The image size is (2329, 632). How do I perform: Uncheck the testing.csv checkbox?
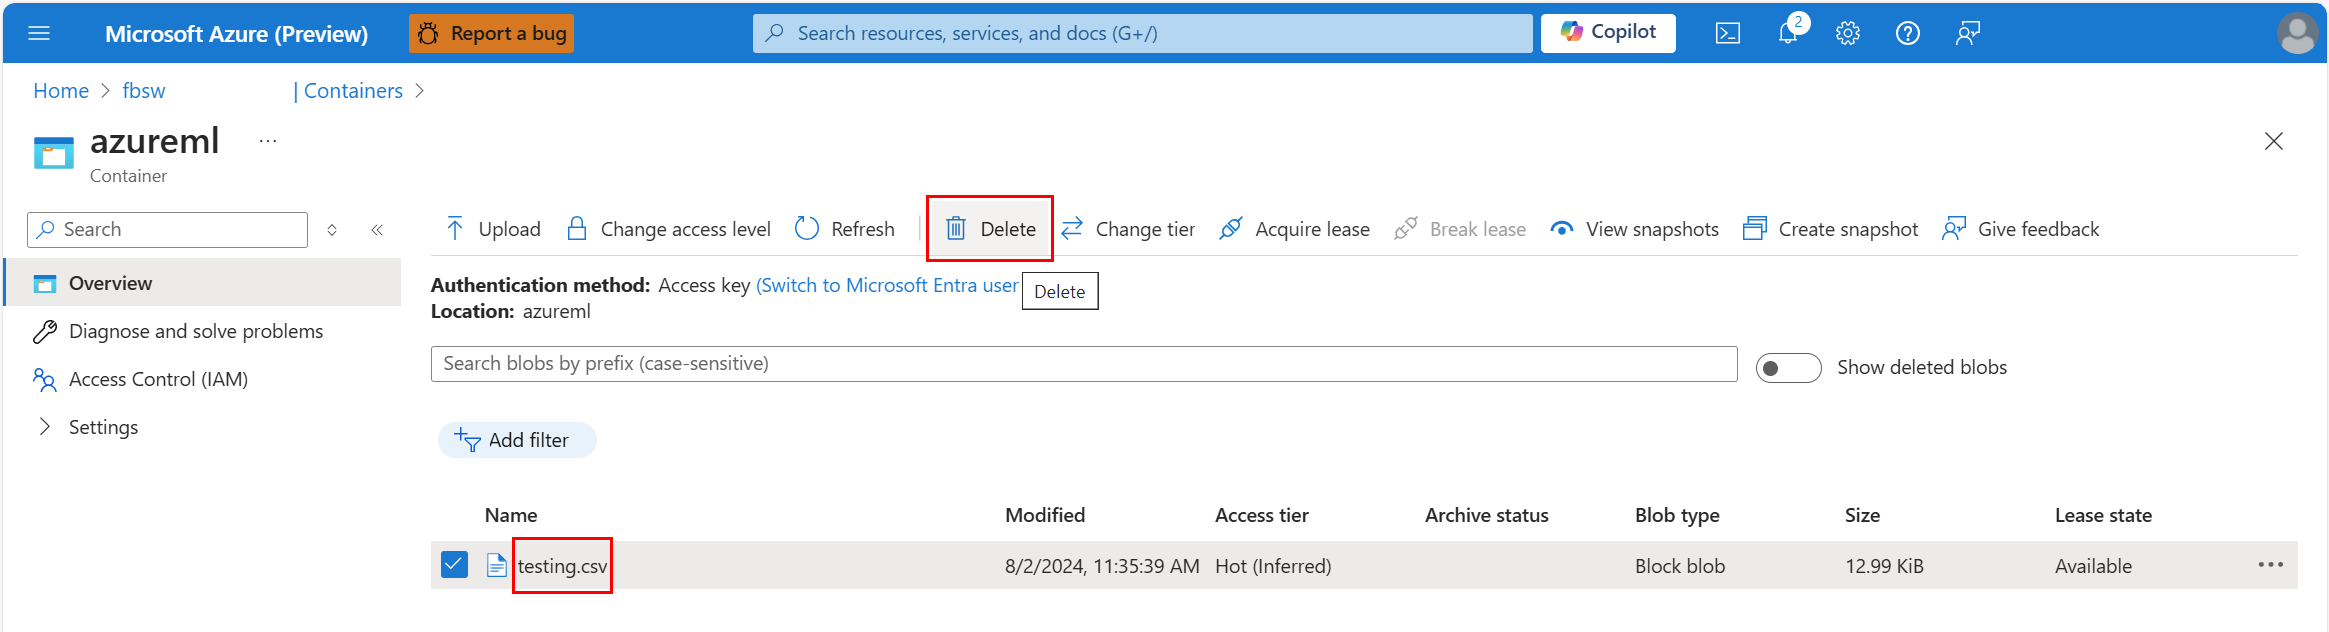454,565
